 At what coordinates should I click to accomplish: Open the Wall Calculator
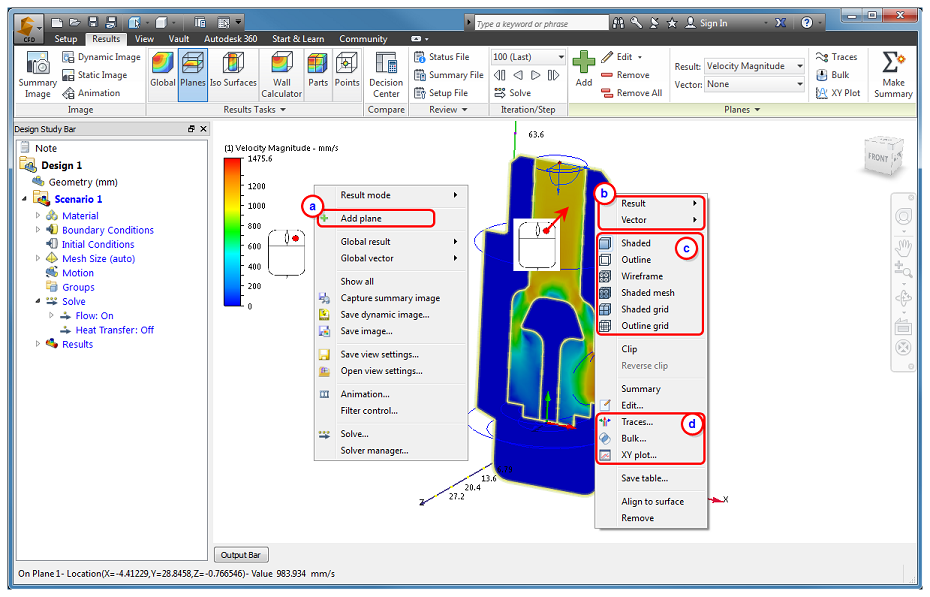click(x=282, y=75)
